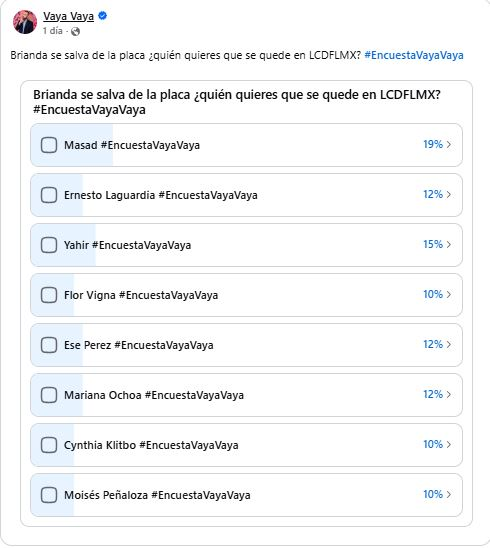Image resolution: width=490 pixels, height=548 pixels.
Task: Check the Ernesto Laguardia option checkbox
Action: point(49,195)
